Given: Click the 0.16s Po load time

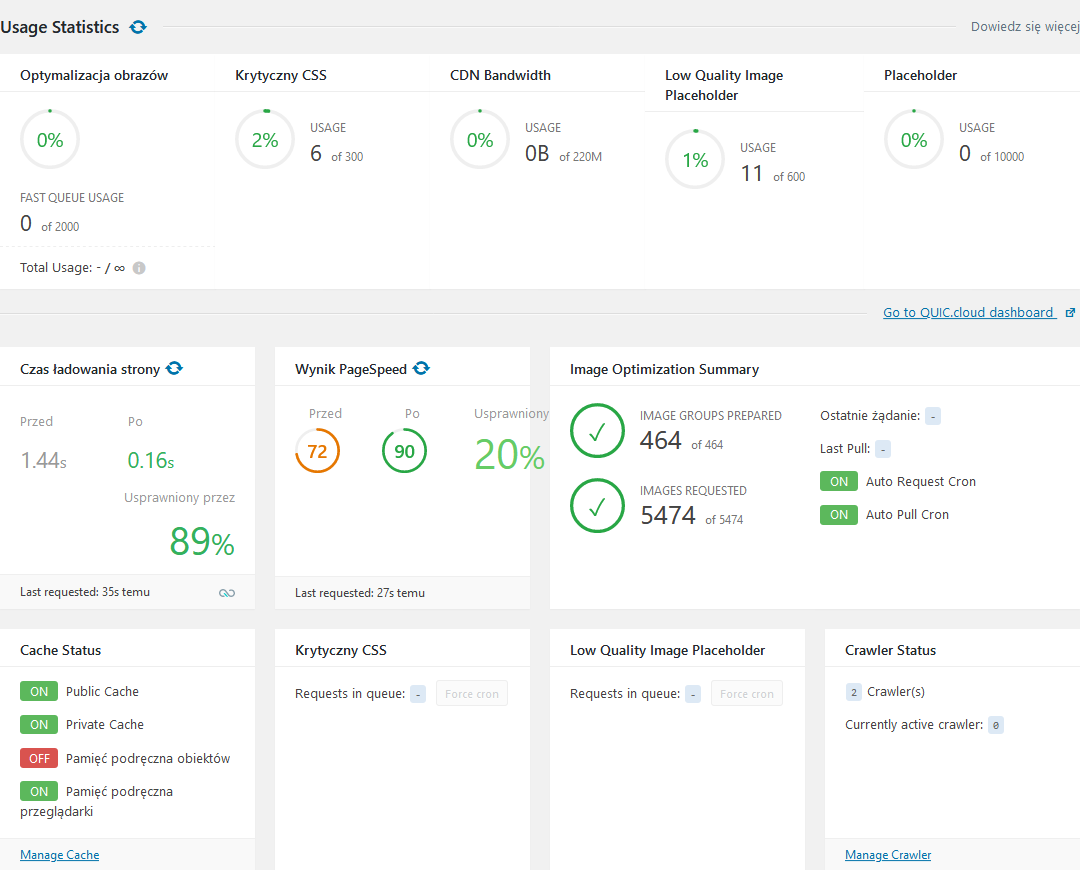Looking at the screenshot, I should click(x=151, y=460).
